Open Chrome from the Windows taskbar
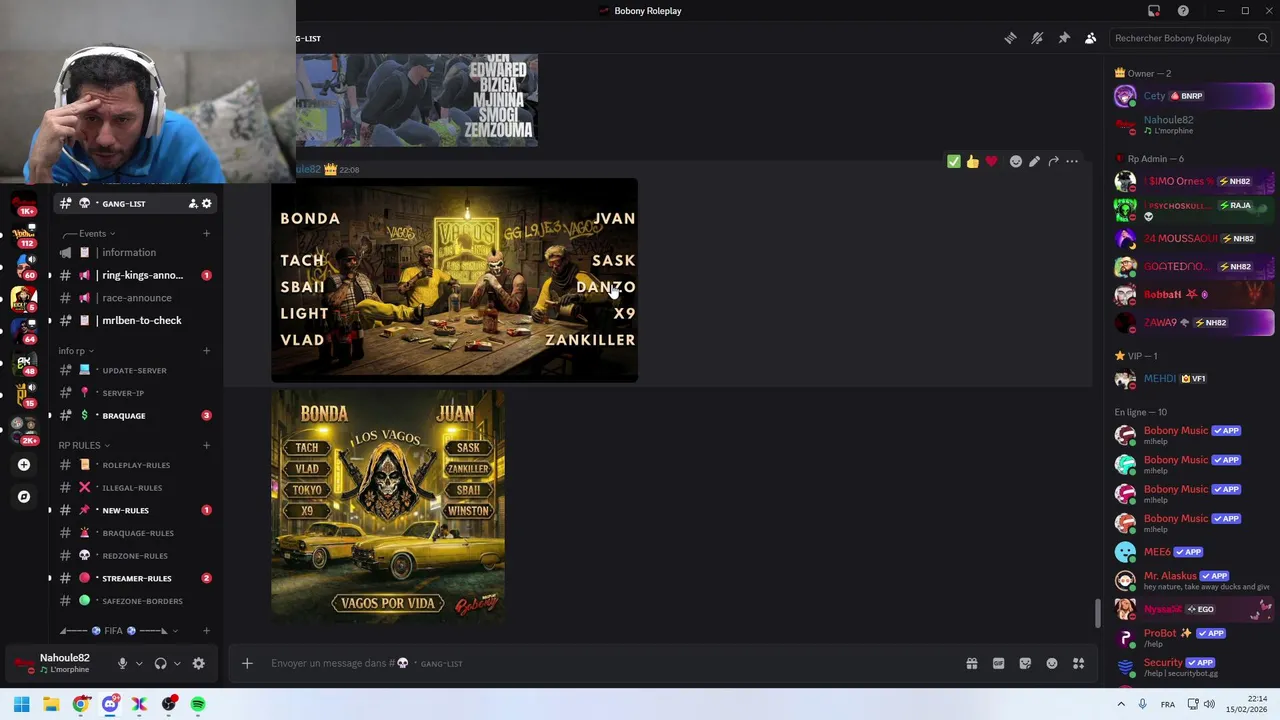 [81, 704]
